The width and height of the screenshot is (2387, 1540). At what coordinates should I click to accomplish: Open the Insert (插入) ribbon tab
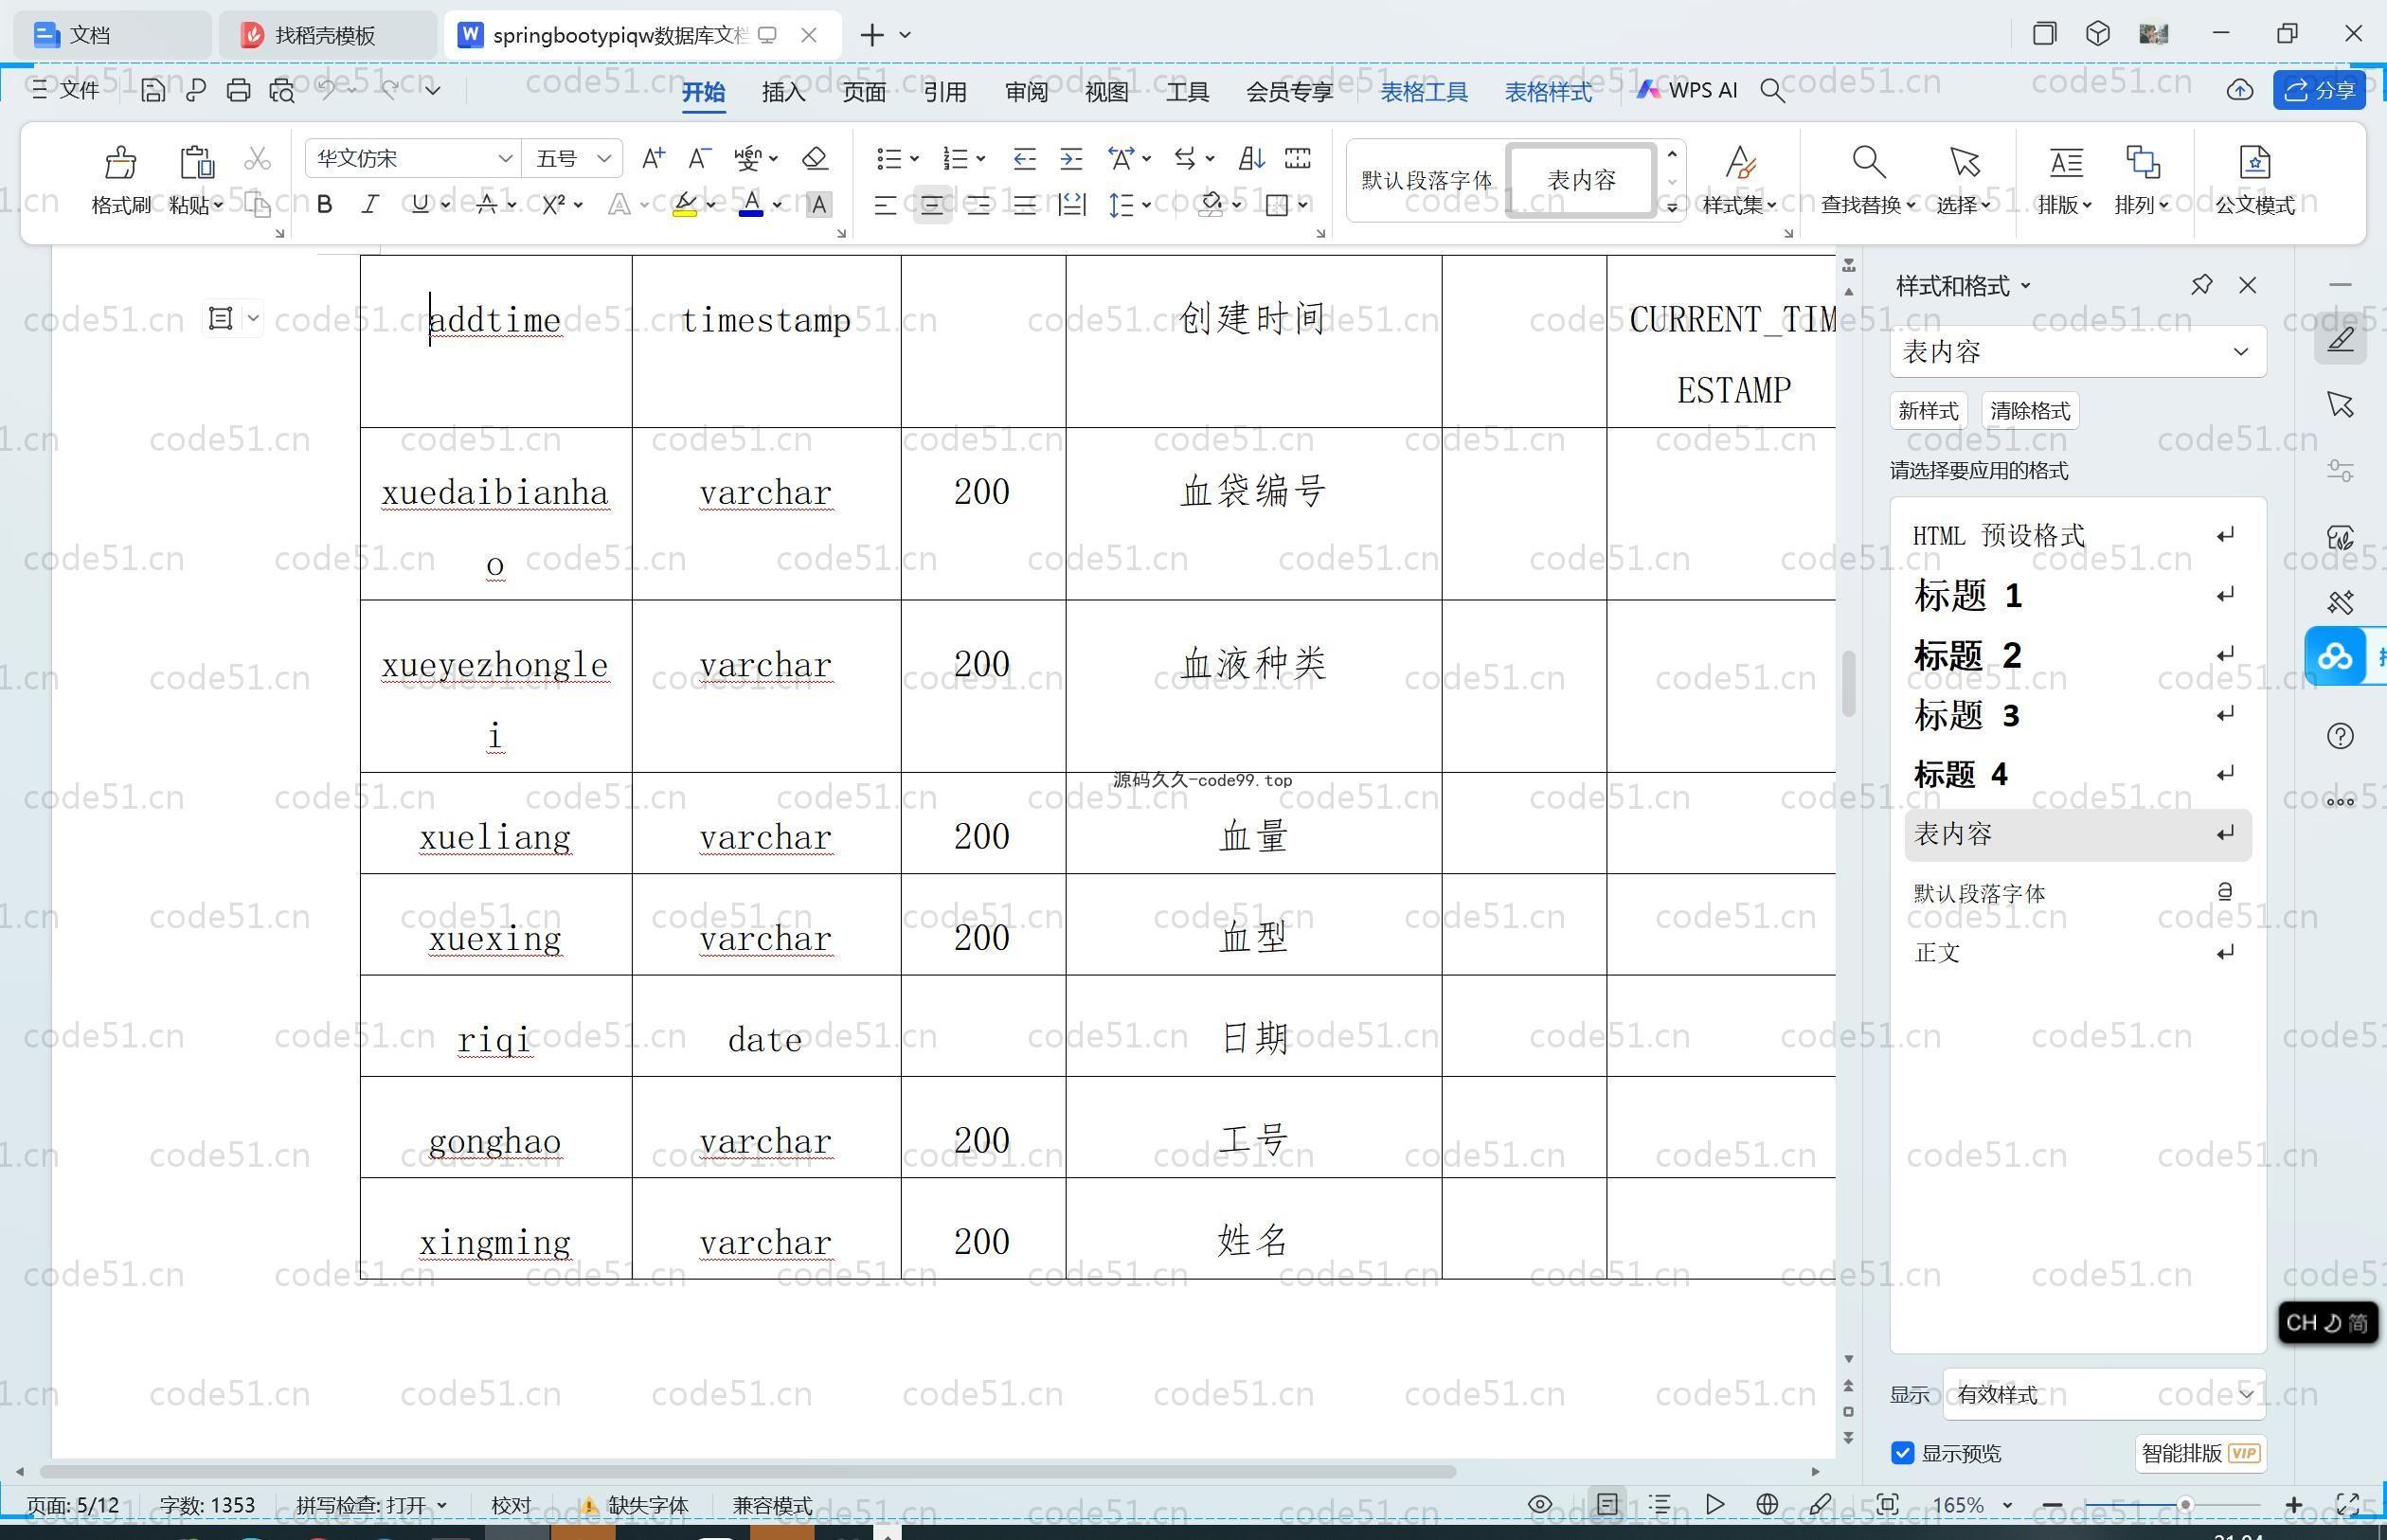coord(783,92)
